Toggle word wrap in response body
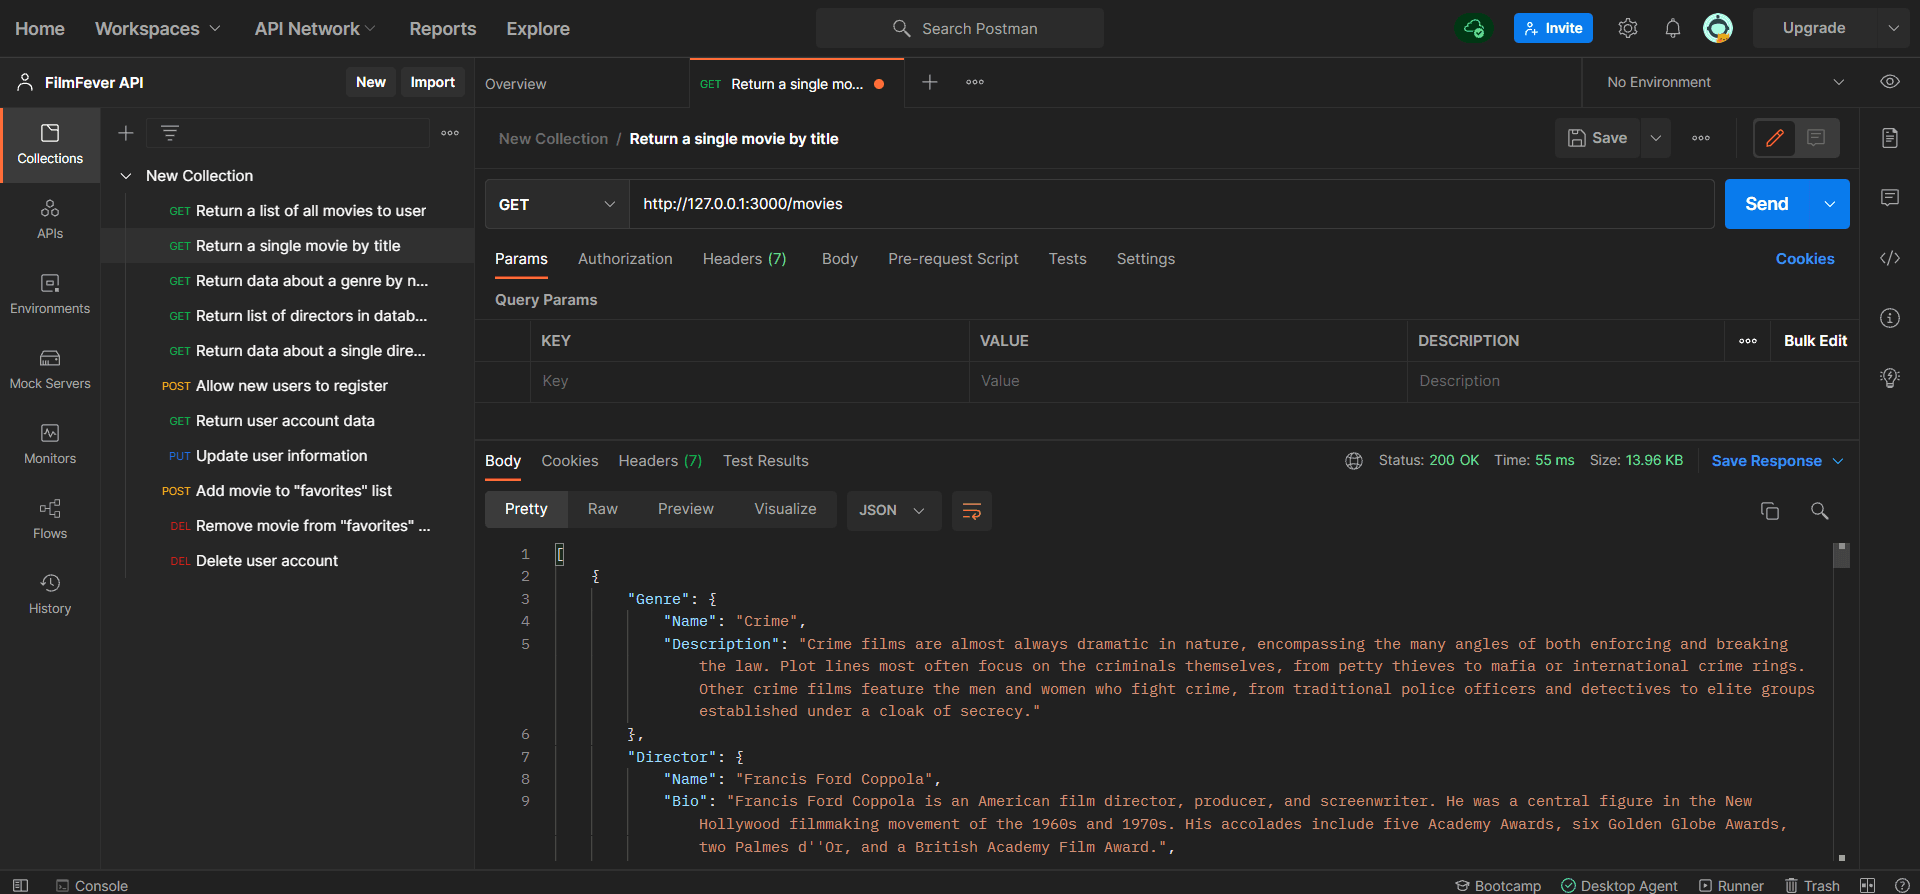Image resolution: width=1920 pixels, height=894 pixels. click(x=971, y=511)
